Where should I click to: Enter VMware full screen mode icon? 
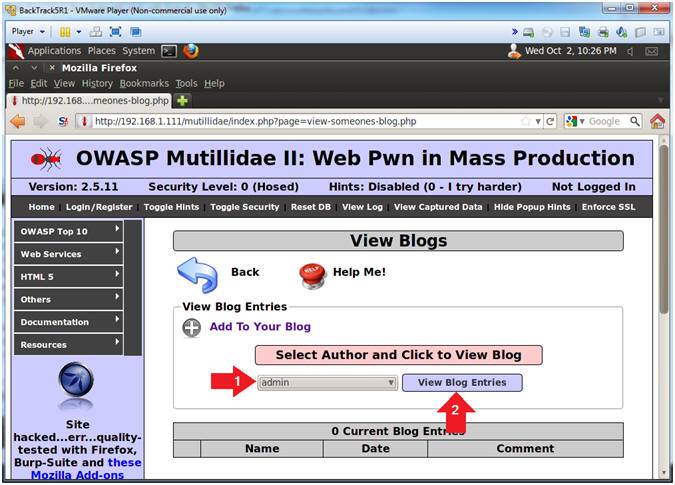115,32
